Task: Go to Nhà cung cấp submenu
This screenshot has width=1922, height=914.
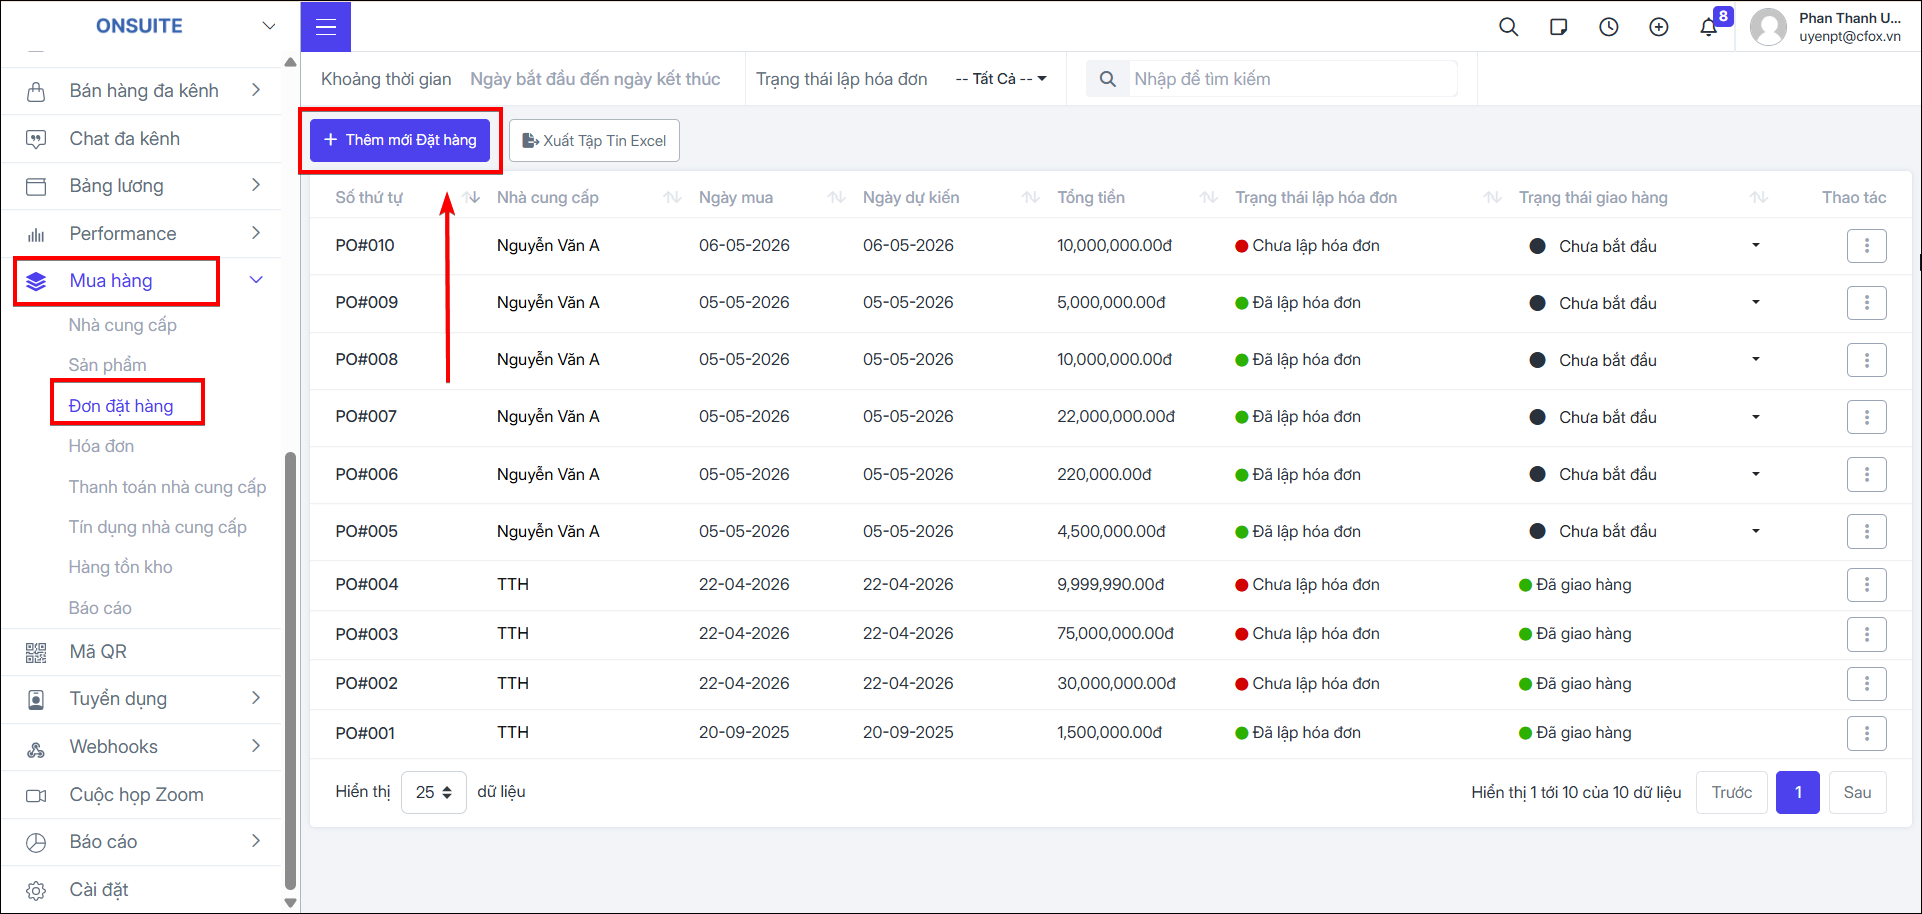Action: [122, 325]
